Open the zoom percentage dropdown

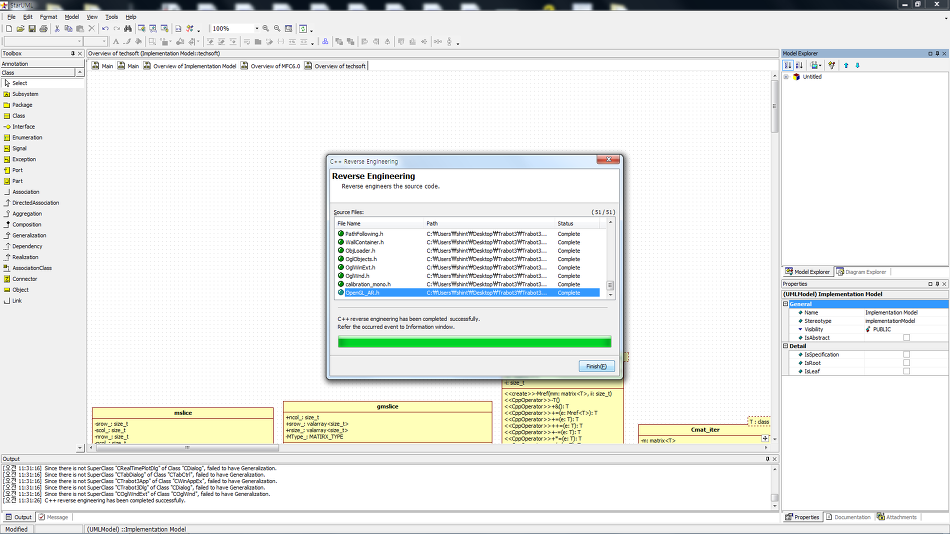pyautogui.click(x=257, y=29)
